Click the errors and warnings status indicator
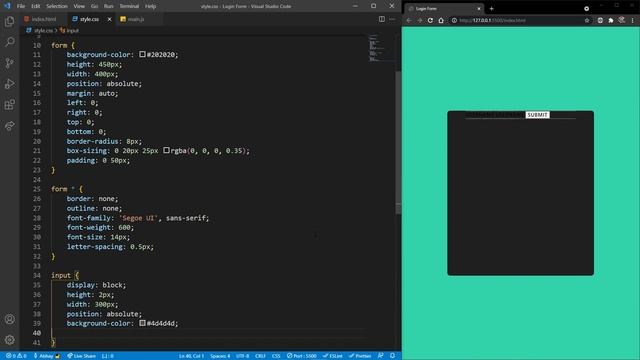 [16, 356]
